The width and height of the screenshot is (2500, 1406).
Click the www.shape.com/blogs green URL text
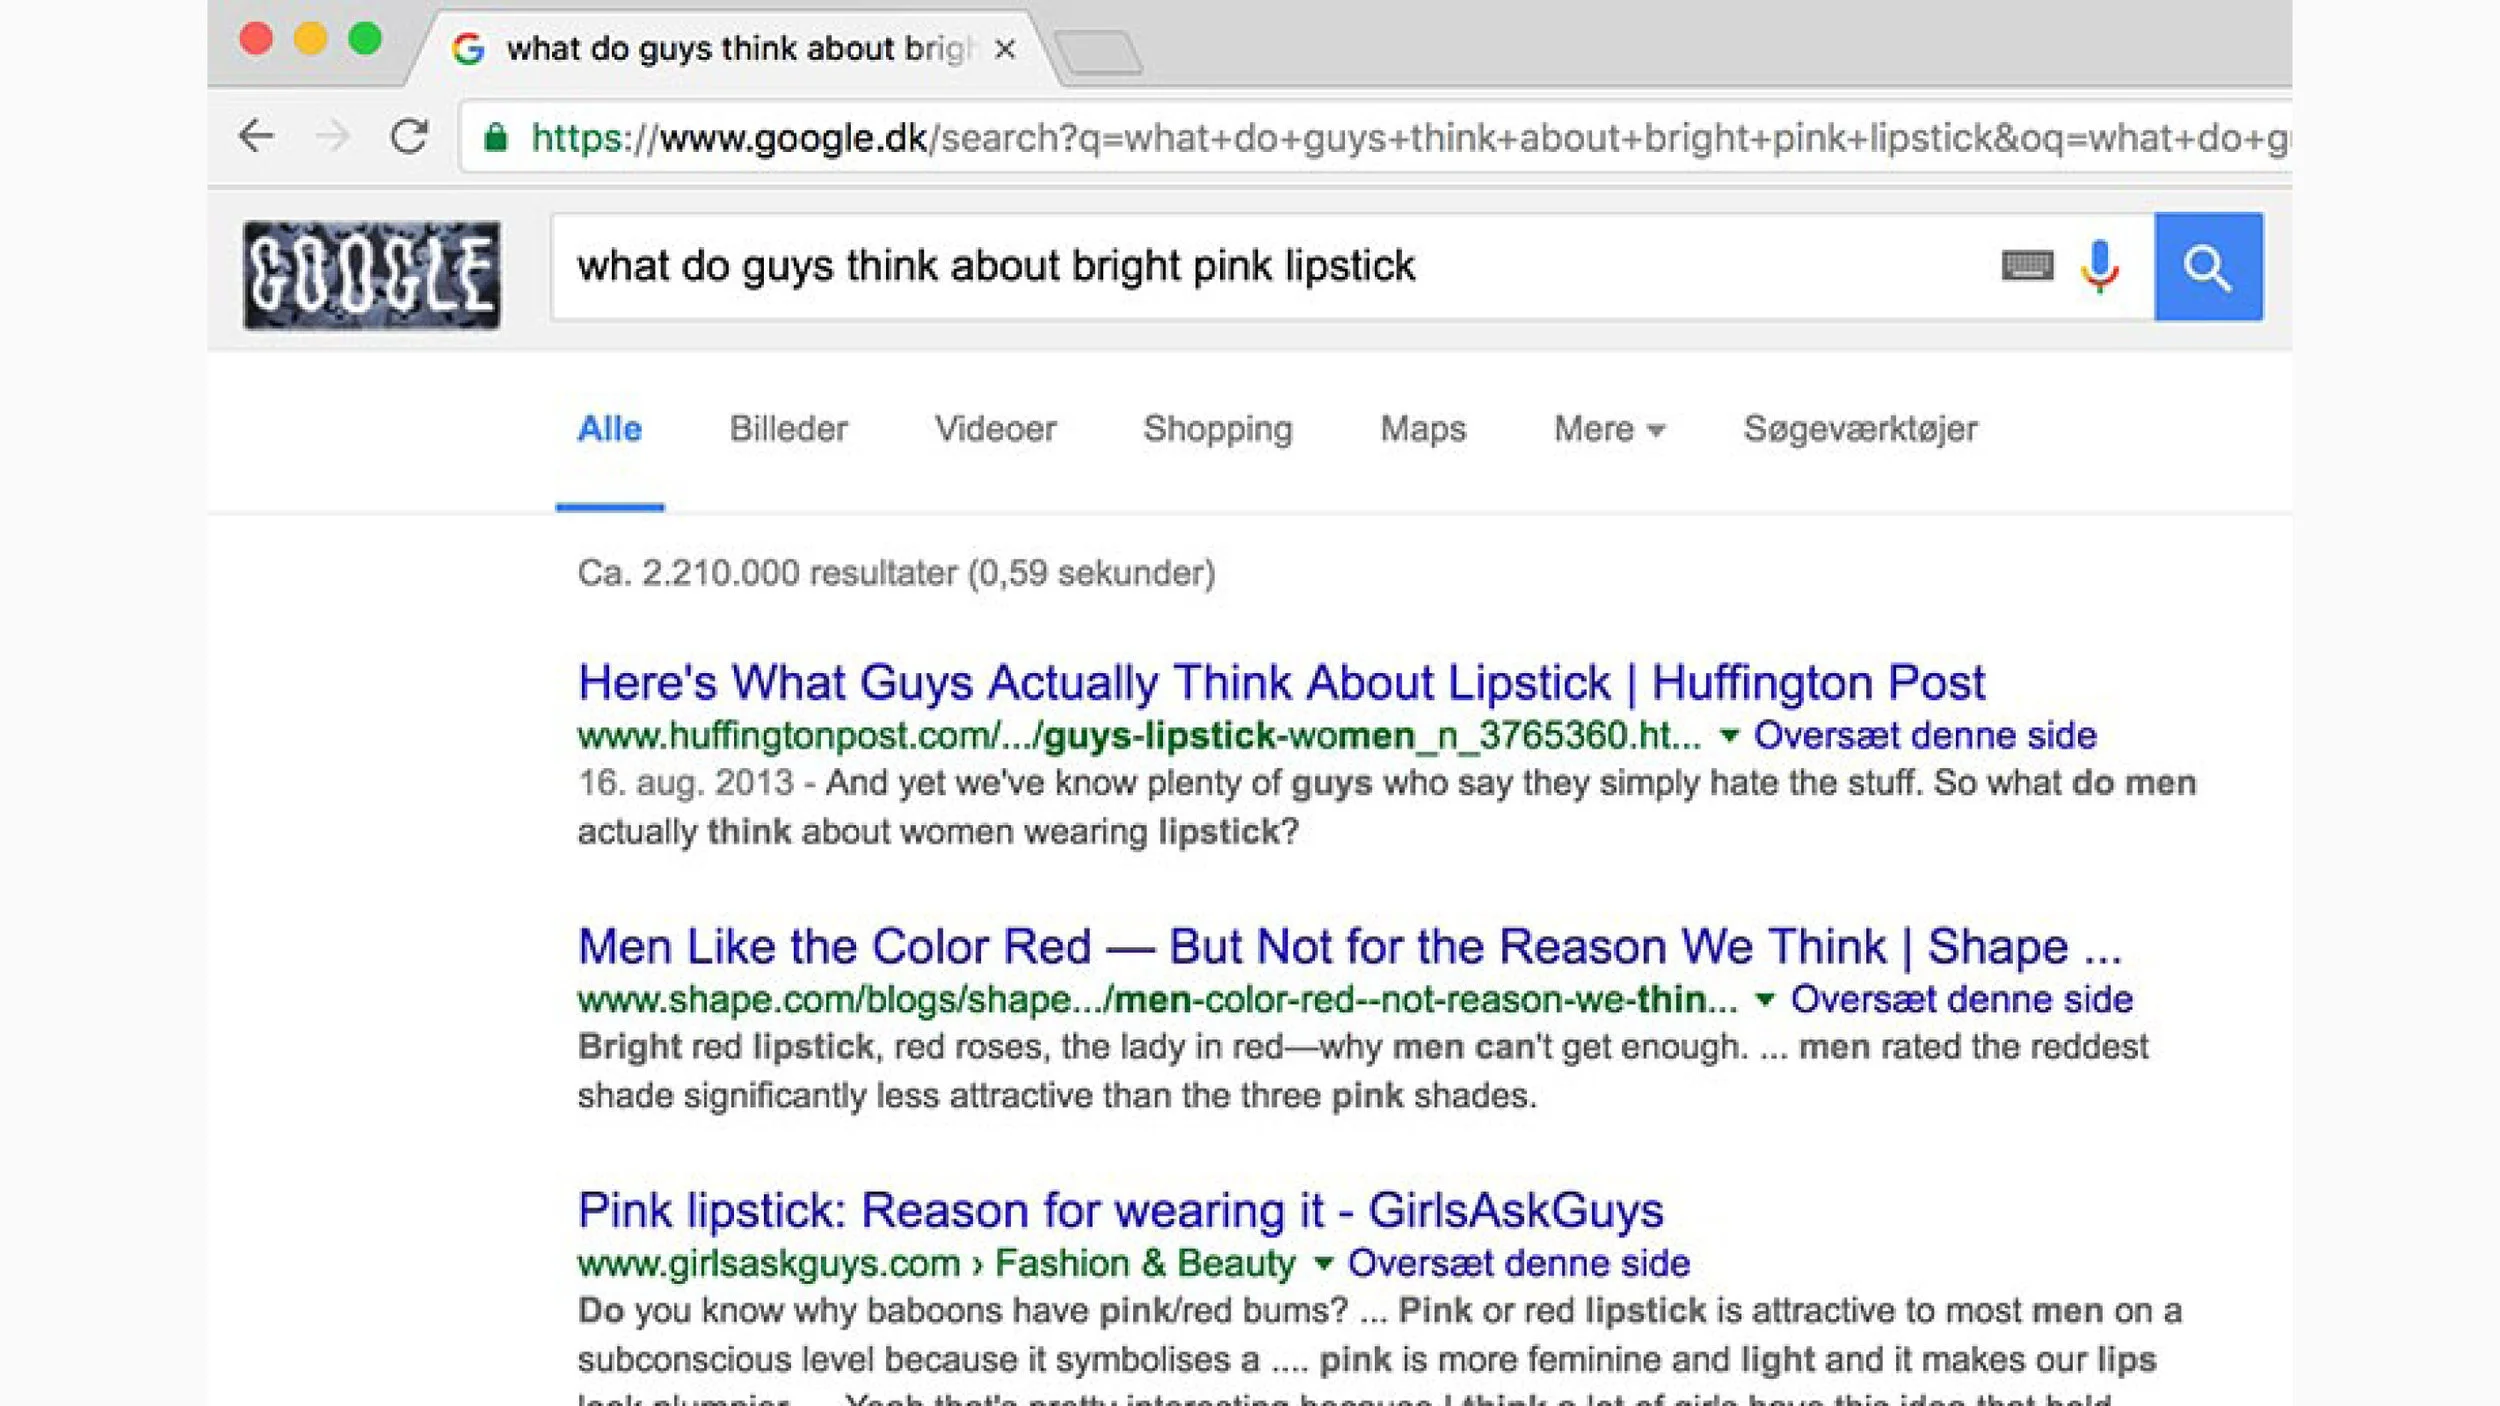[x=1157, y=1000]
